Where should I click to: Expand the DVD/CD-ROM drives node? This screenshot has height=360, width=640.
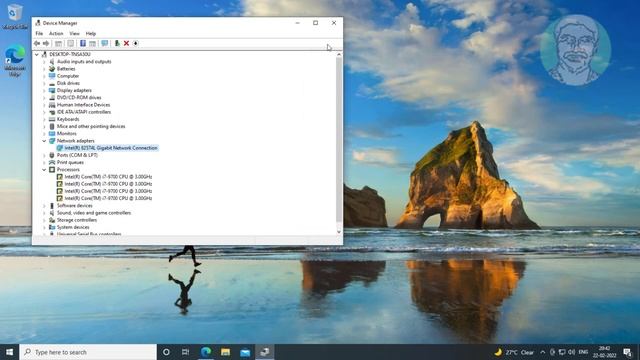click(x=44, y=98)
